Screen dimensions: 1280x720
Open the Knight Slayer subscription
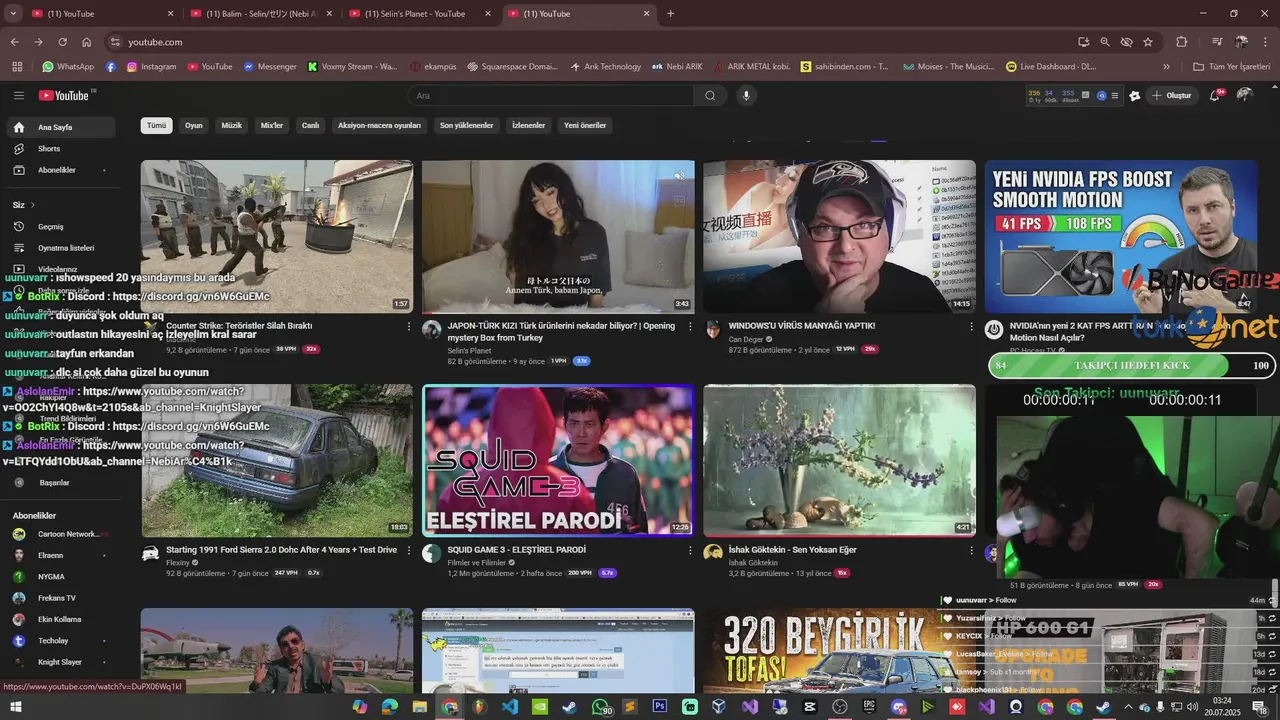(60, 662)
